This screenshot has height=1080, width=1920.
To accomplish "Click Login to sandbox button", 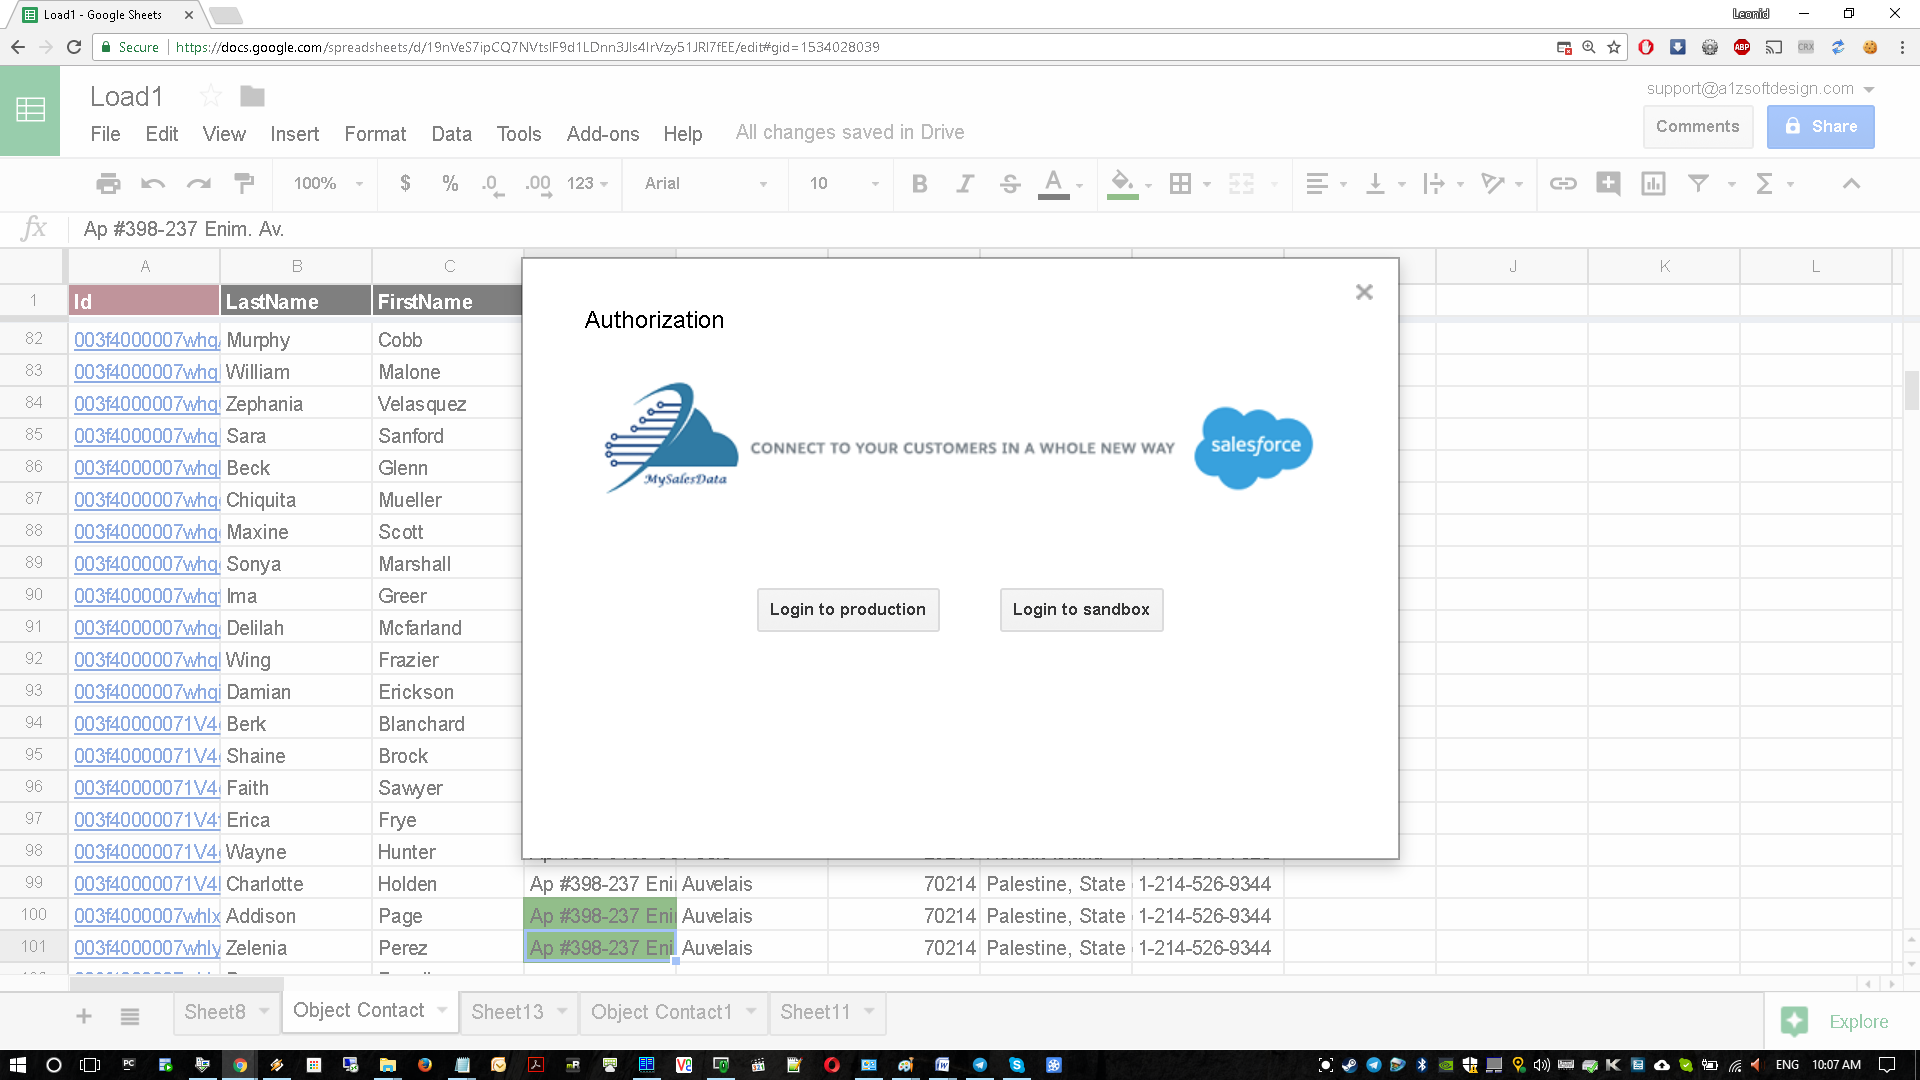I will [x=1081, y=609].
